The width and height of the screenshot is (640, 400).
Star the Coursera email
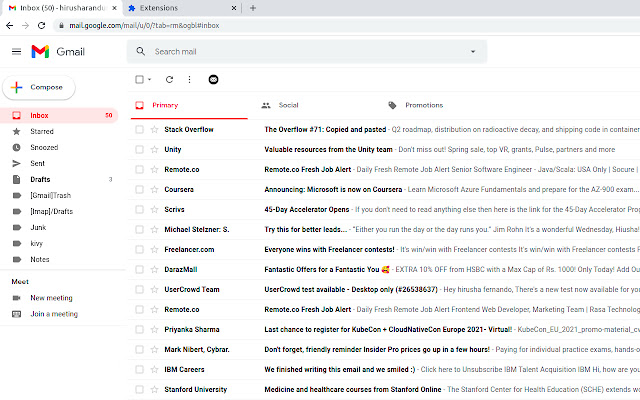tap(154, 189)
